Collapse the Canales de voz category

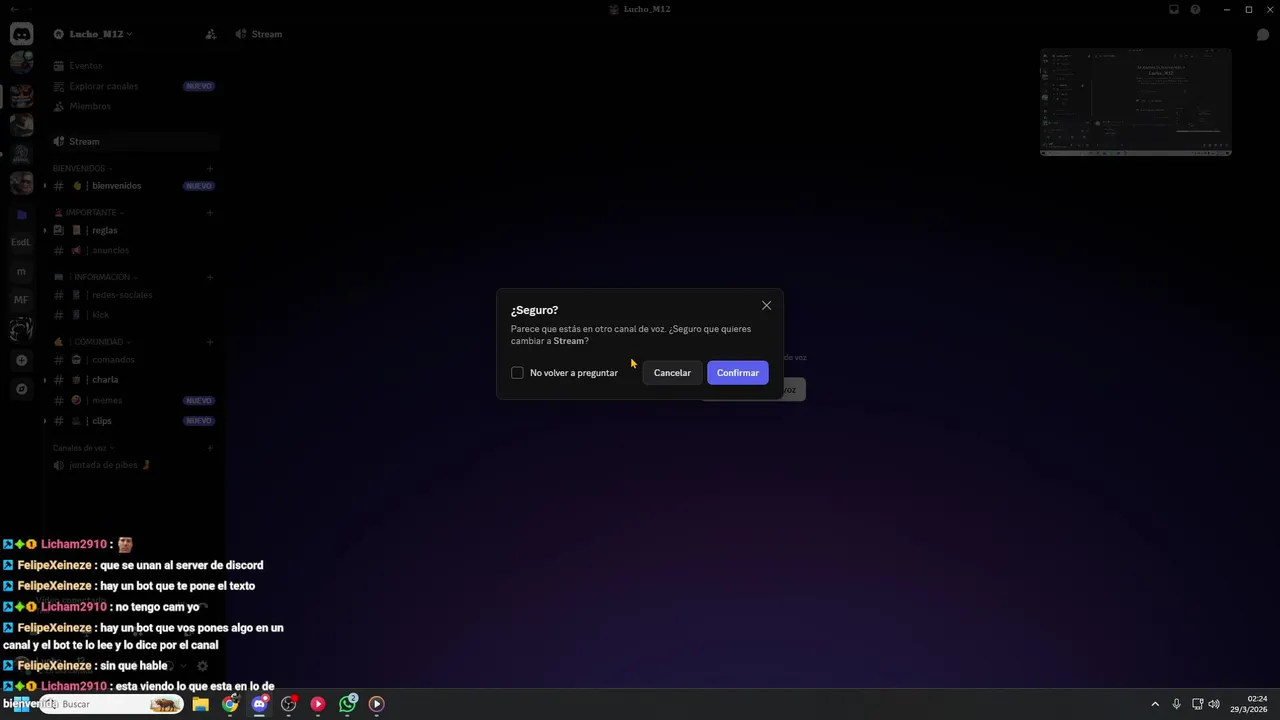(x=84, y=448)
